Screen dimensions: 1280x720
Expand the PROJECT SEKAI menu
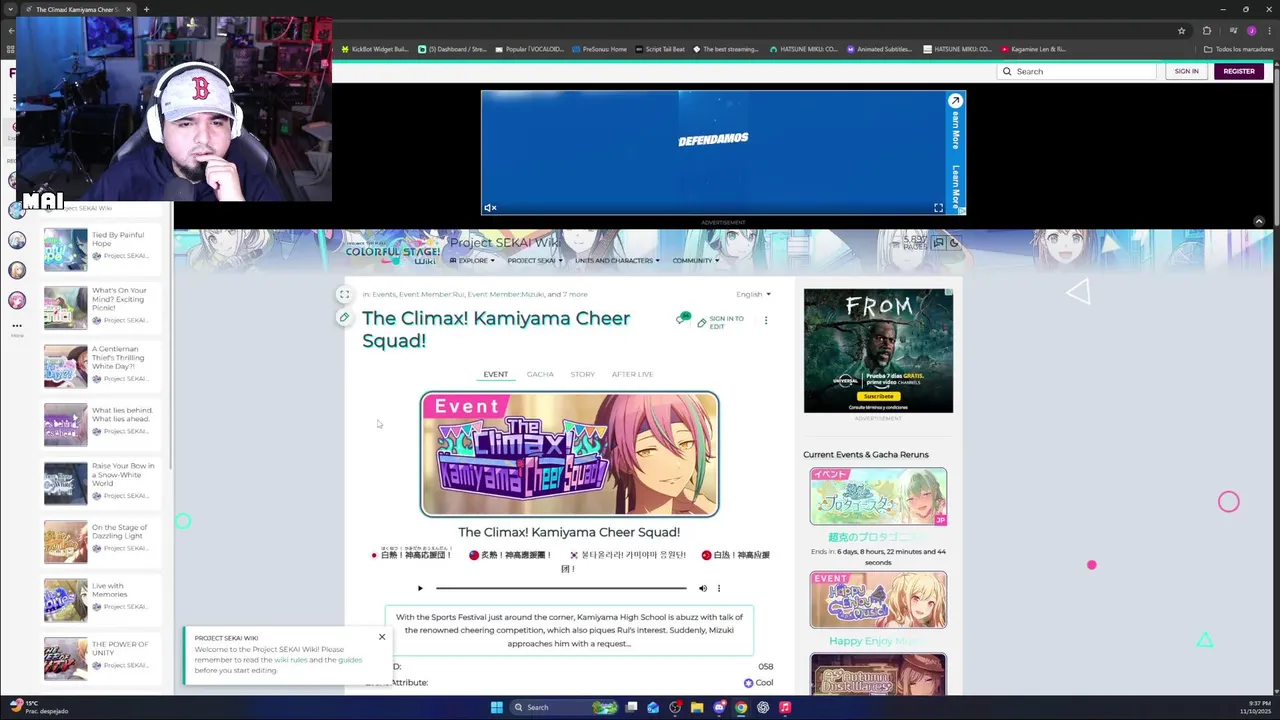tap(534, 261)
